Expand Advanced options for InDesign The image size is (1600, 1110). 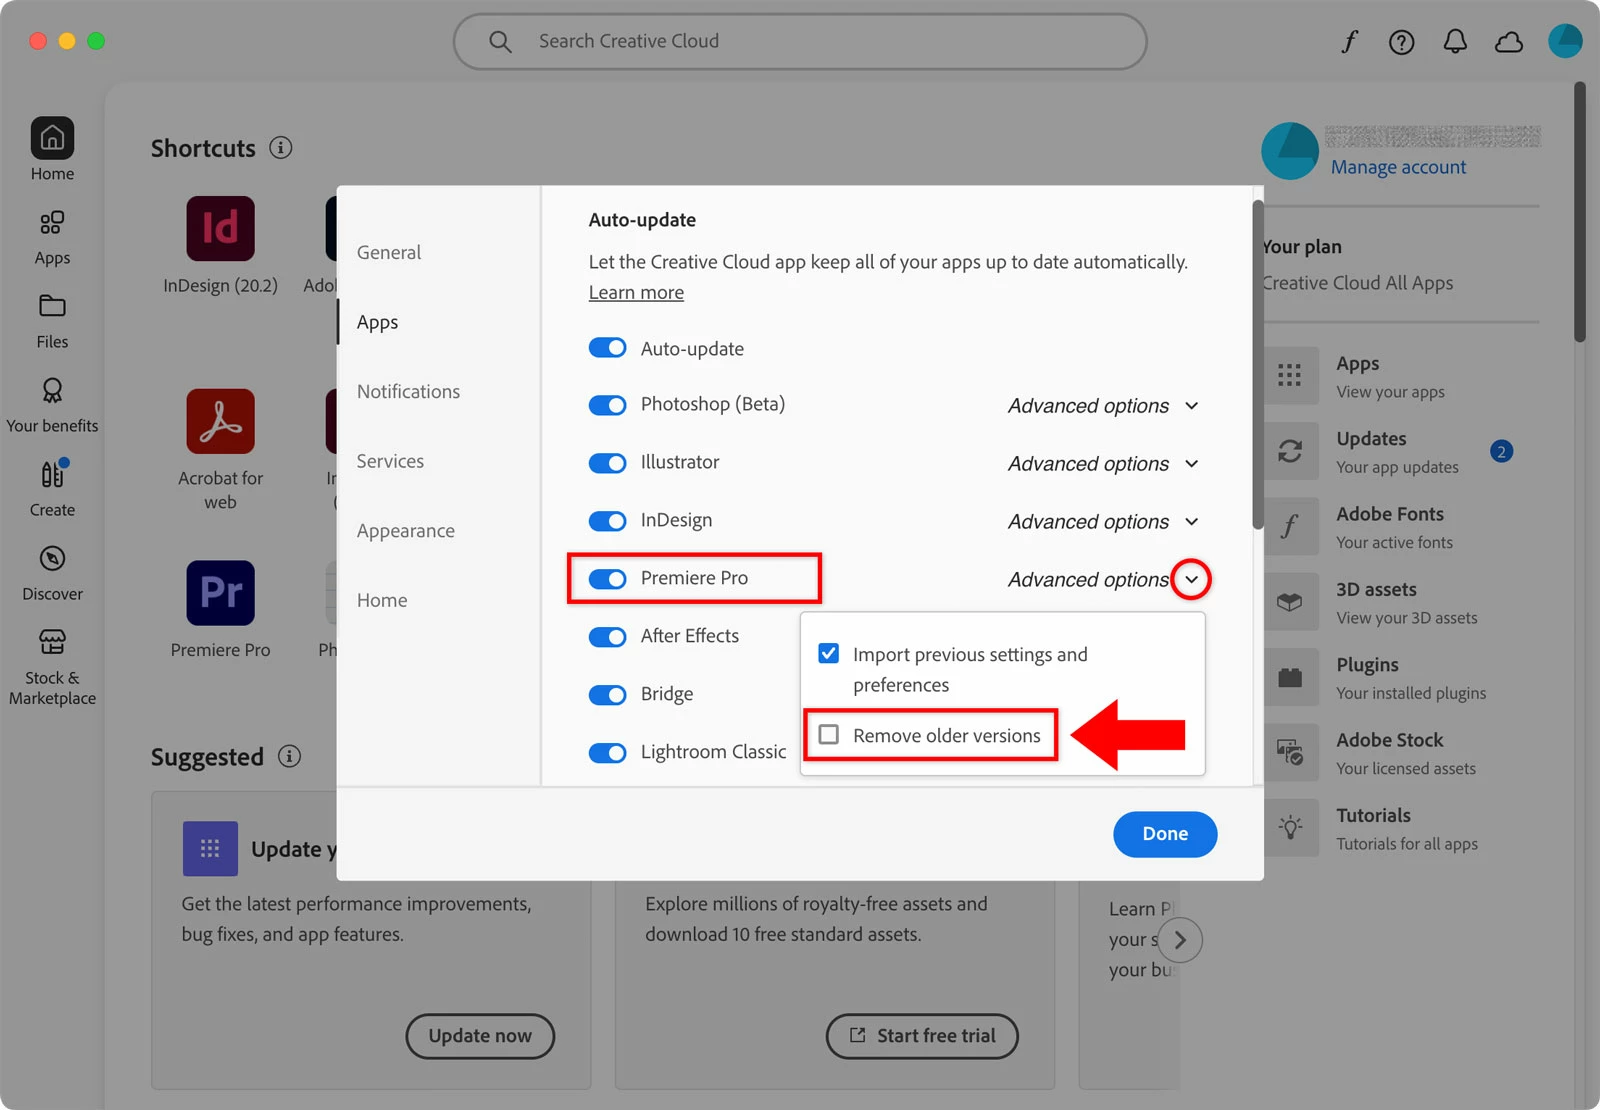pyautogui.click(x=1191, y=522)
